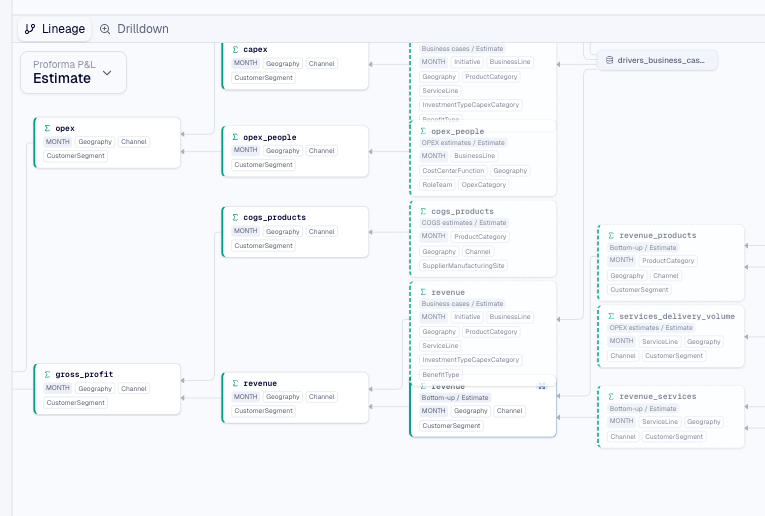Screen dimensions: 765x516
Task: Click ServiceLine tag on revenue_services node
Action: (659, 422)
